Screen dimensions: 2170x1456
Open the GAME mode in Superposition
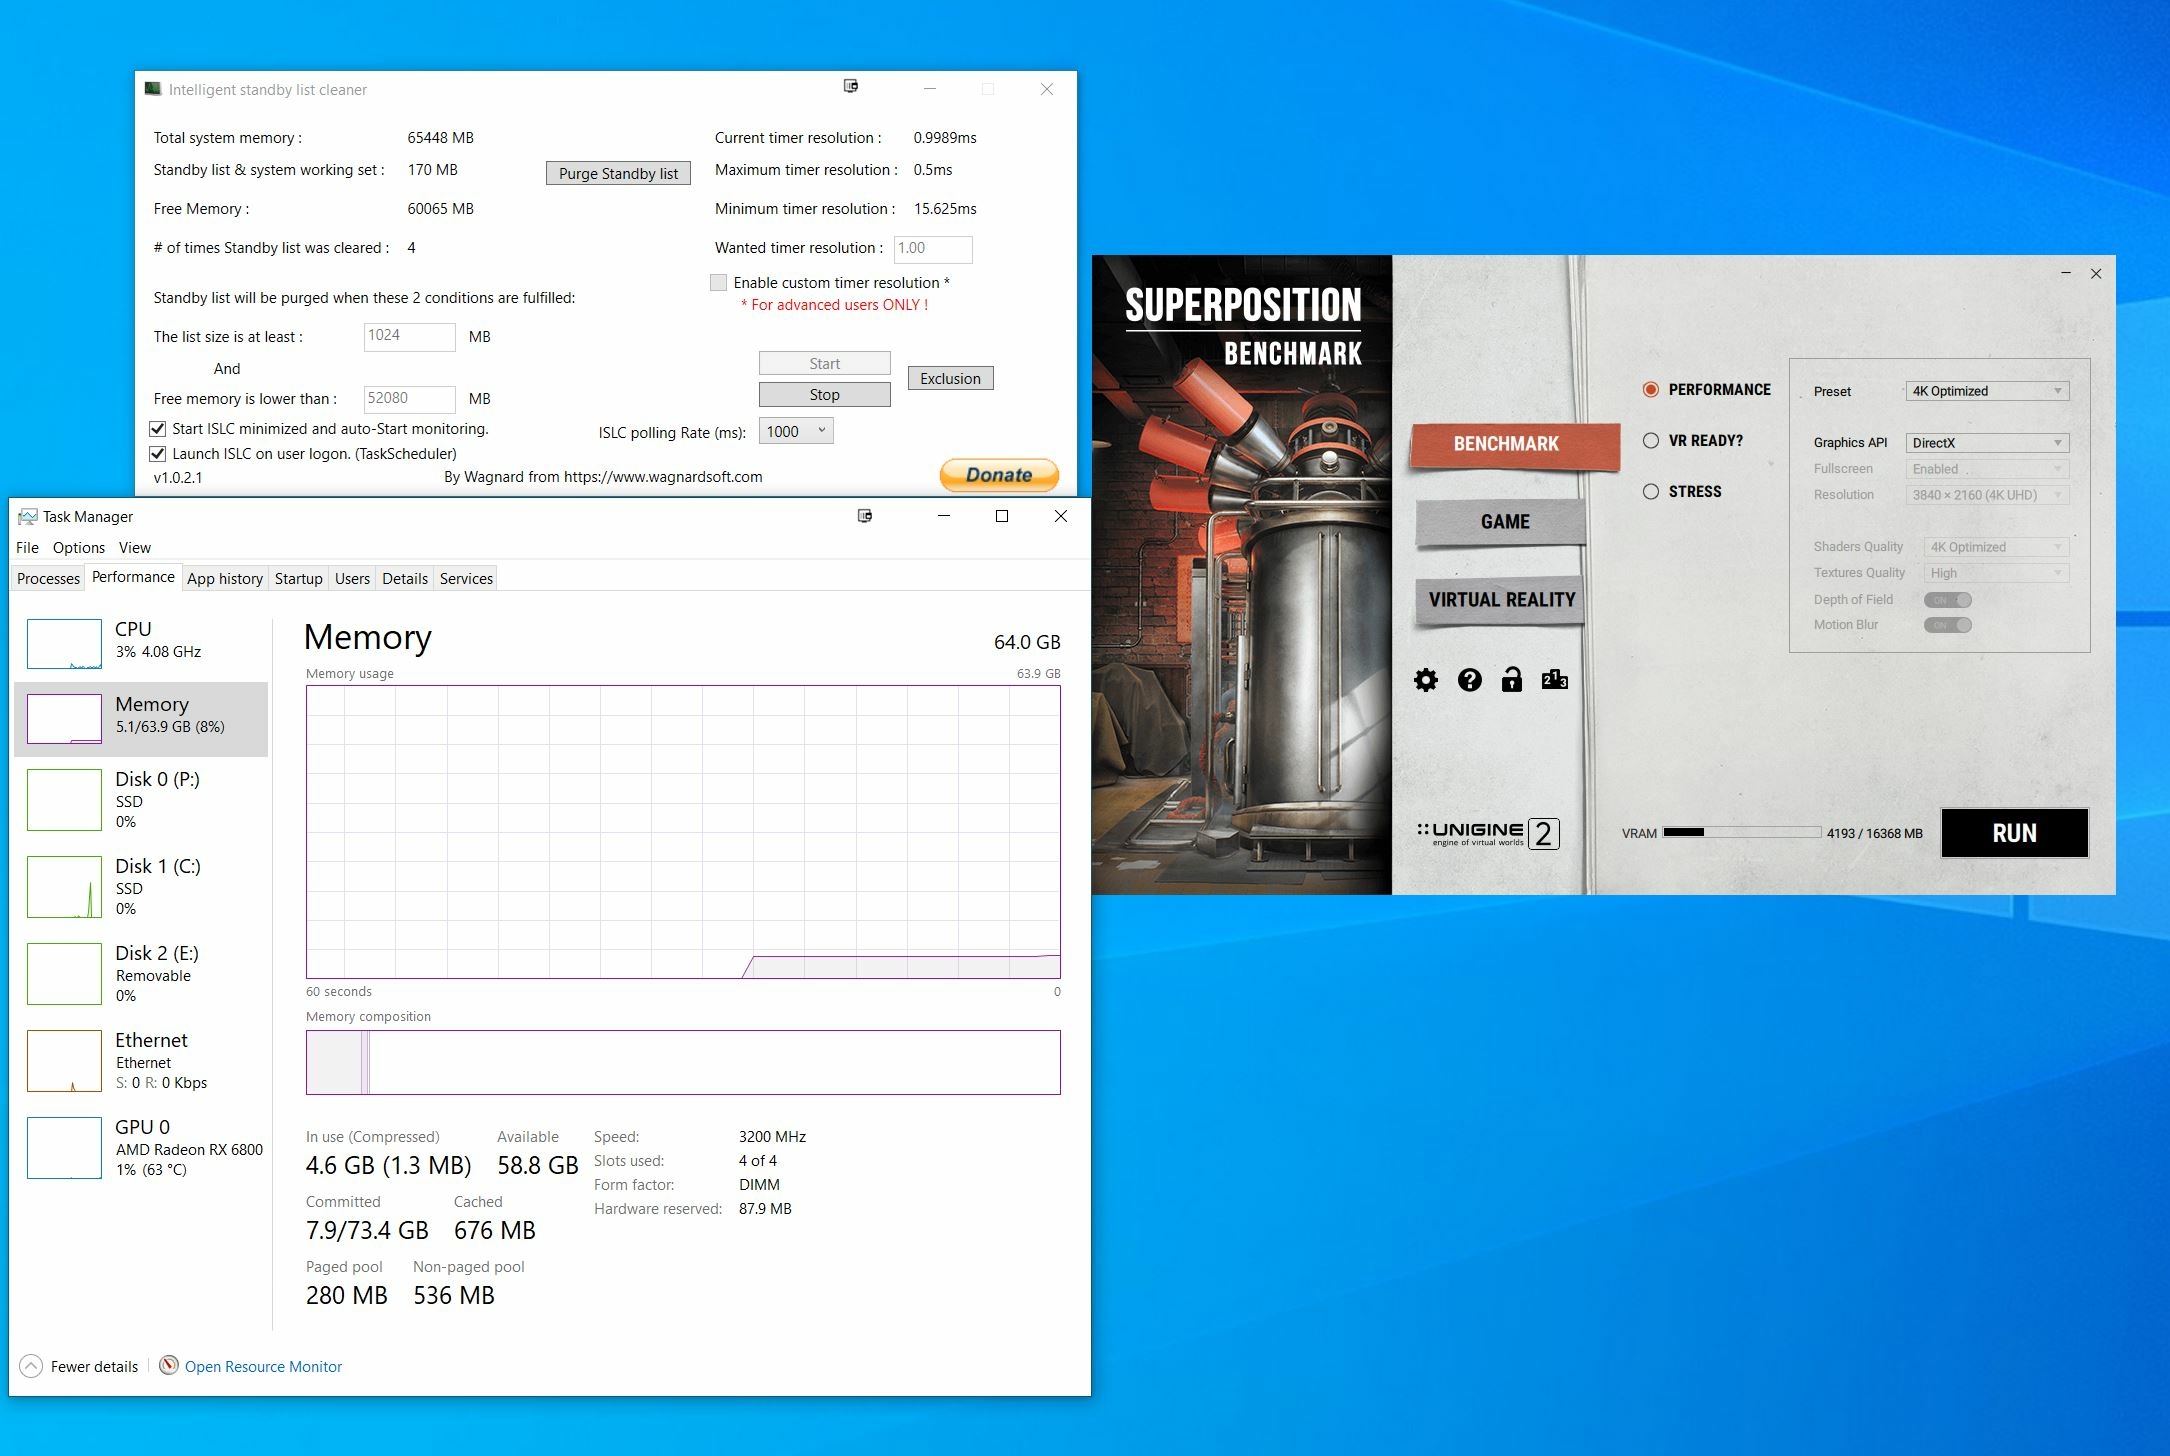coord(1503,522)
